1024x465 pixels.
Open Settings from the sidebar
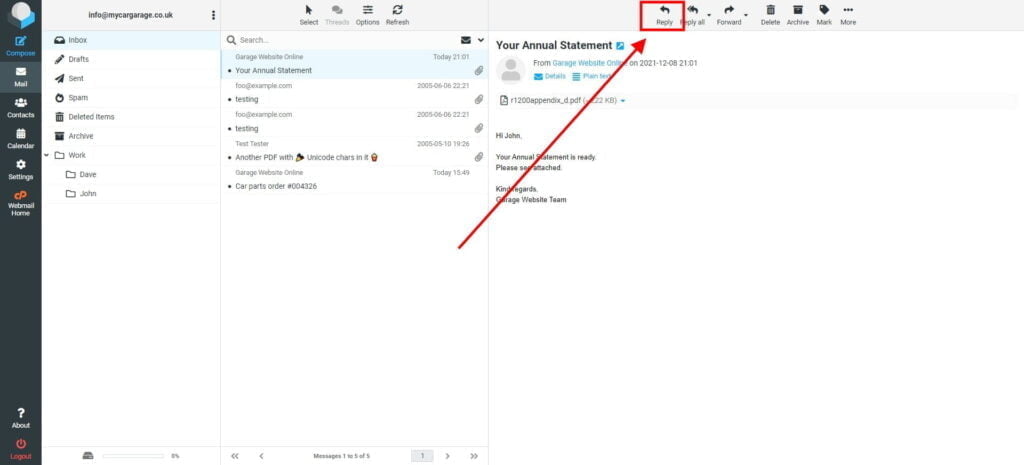point(20,170)
